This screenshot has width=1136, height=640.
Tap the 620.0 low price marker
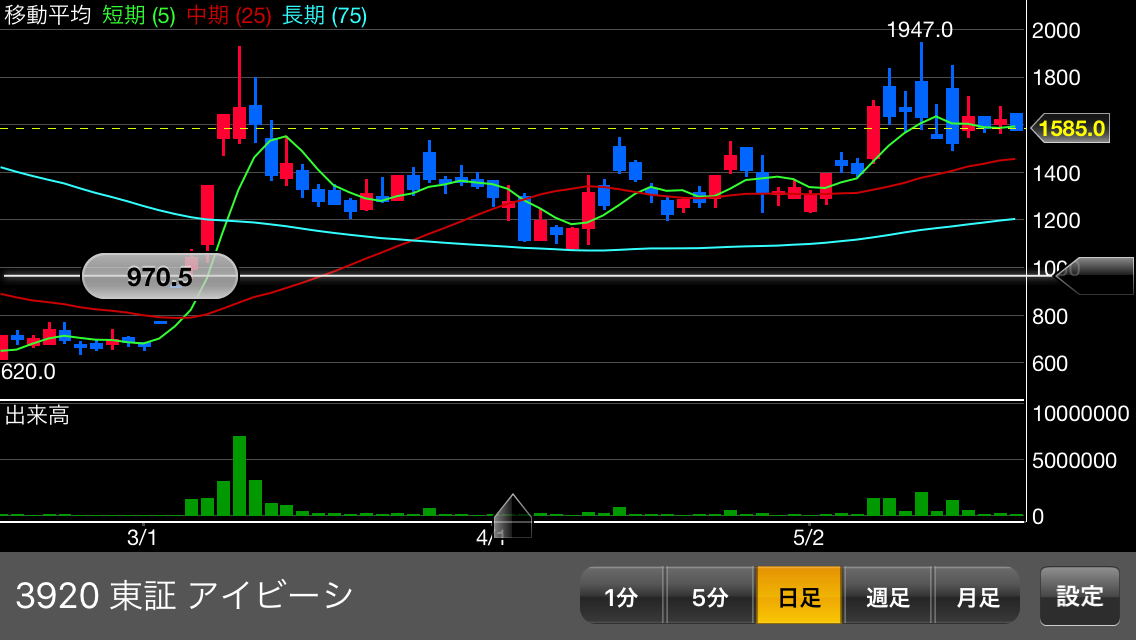coord(28,372)
